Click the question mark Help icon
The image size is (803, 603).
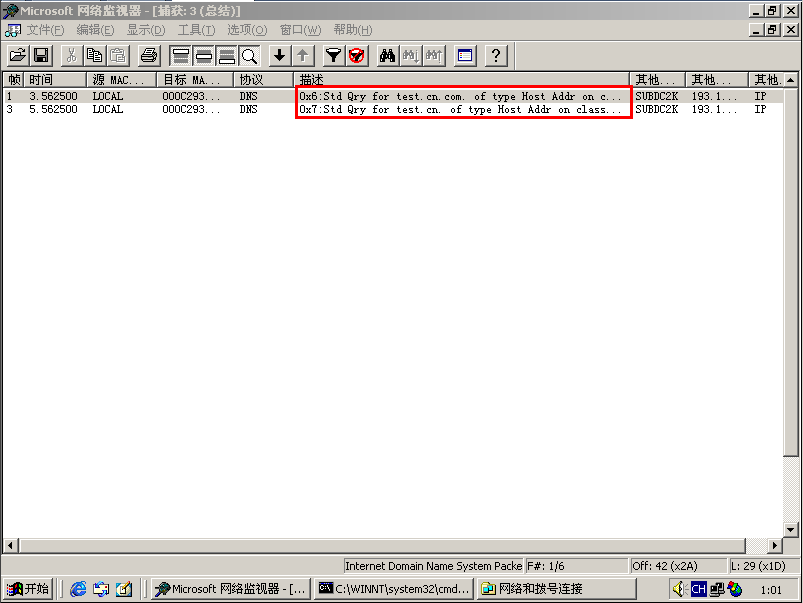tap(496, 56)
